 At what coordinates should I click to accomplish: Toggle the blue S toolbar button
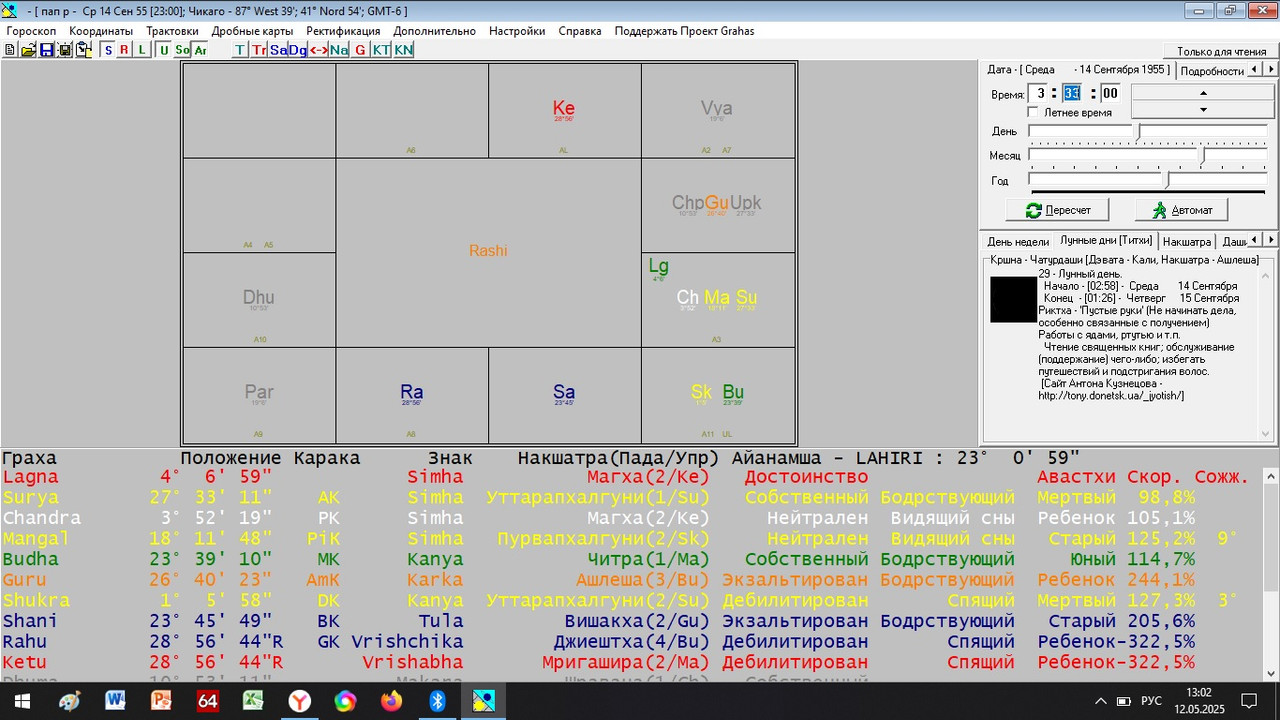pyautogui.click(x=108, y=50)
